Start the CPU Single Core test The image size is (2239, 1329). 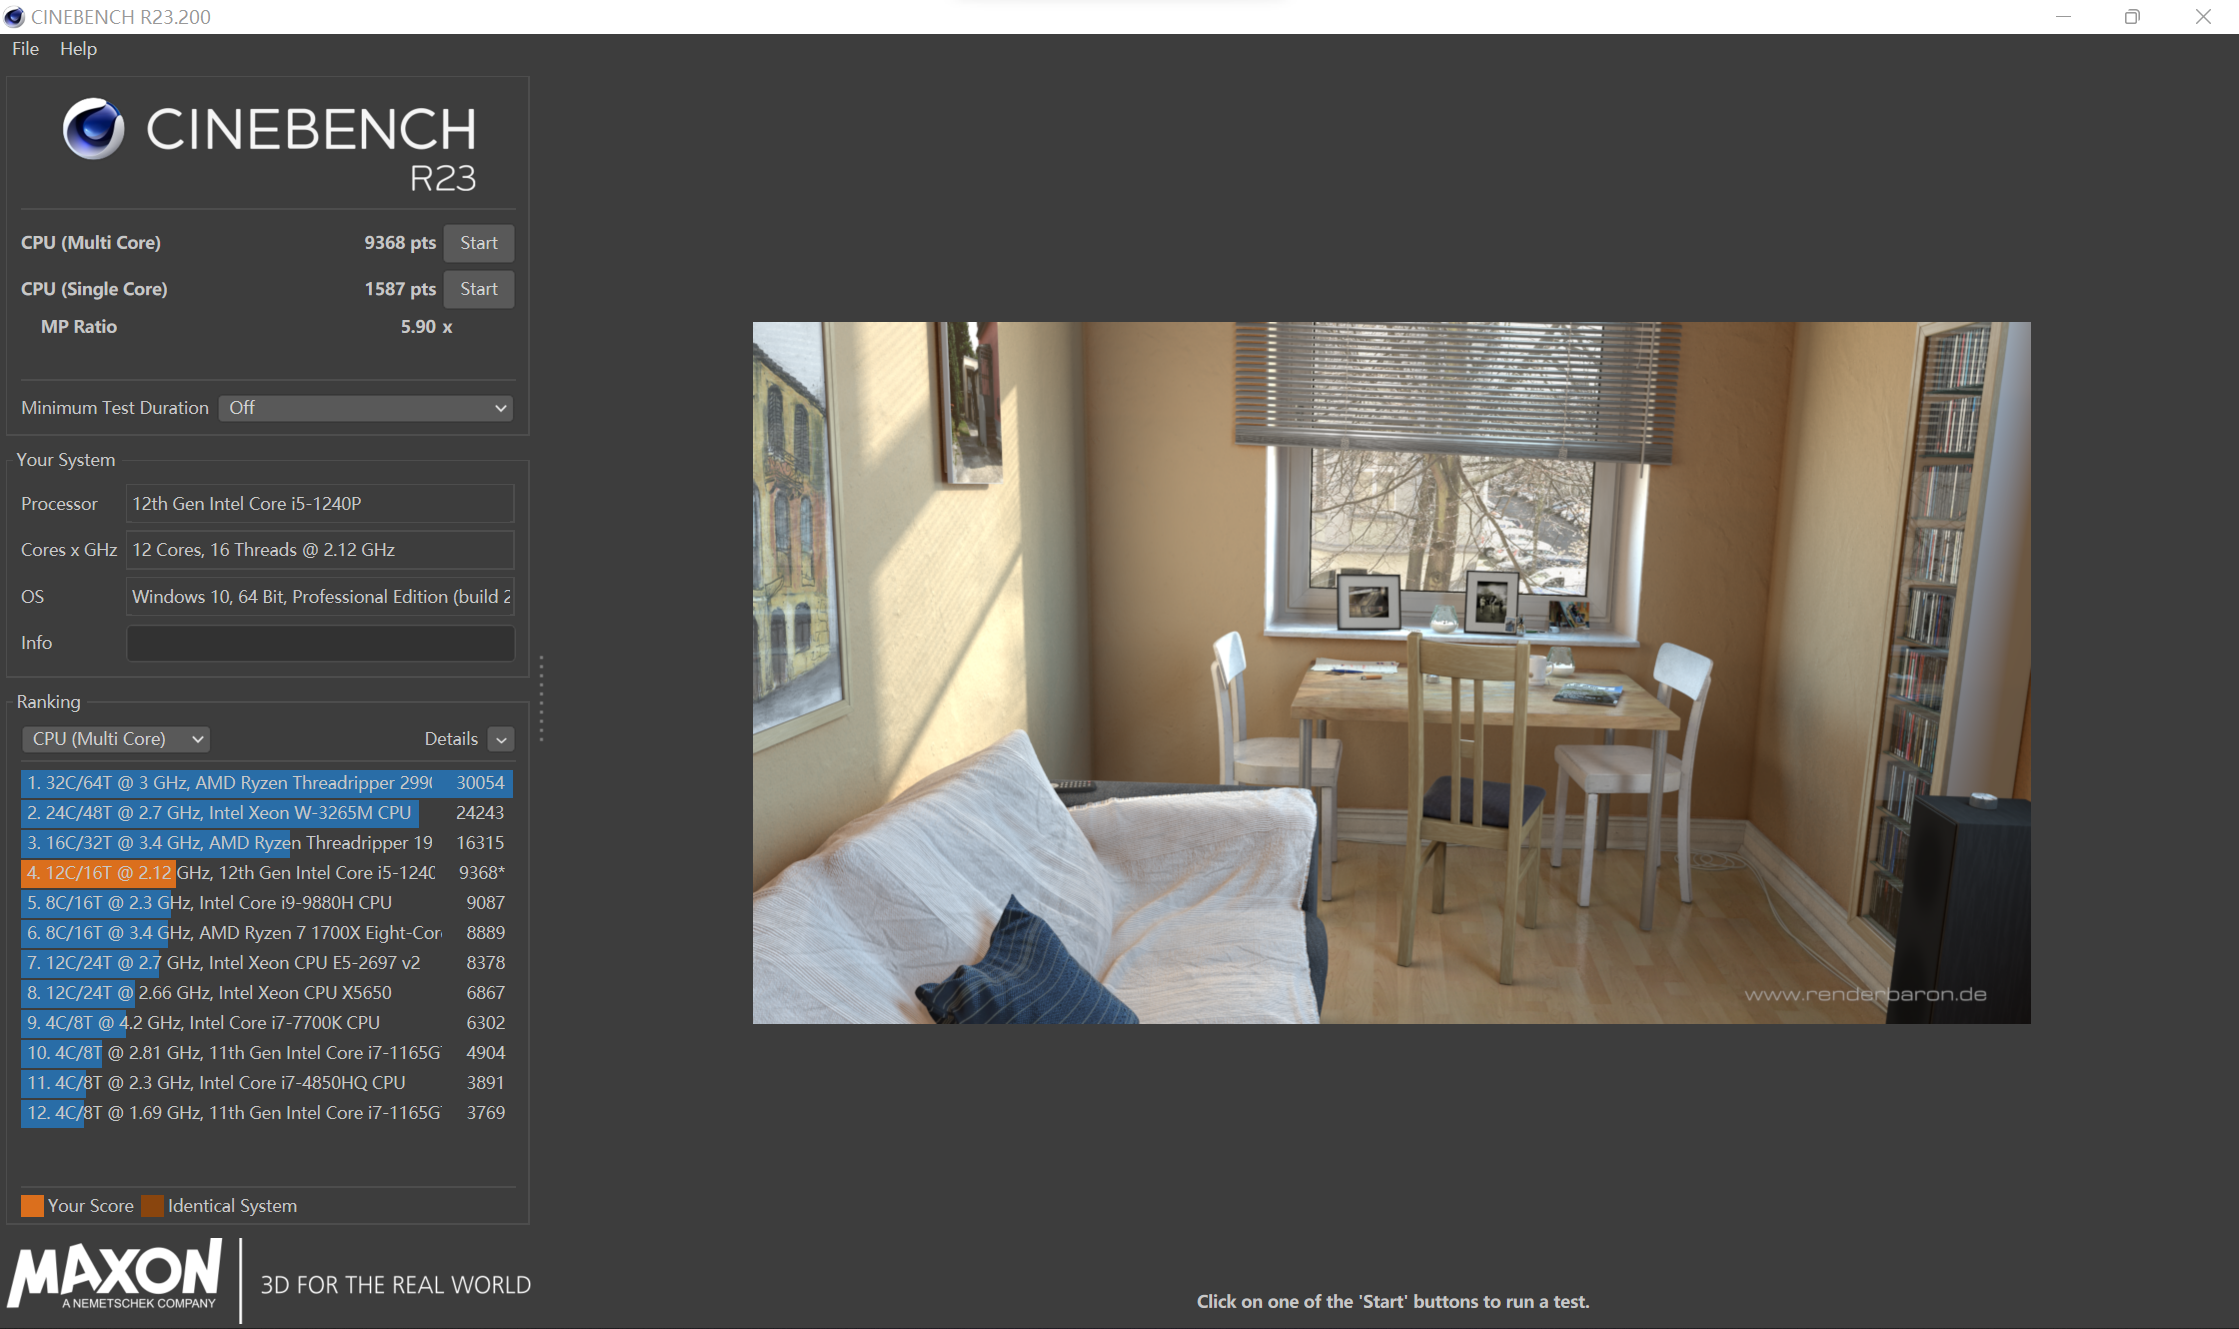click(x=479, y=289)
